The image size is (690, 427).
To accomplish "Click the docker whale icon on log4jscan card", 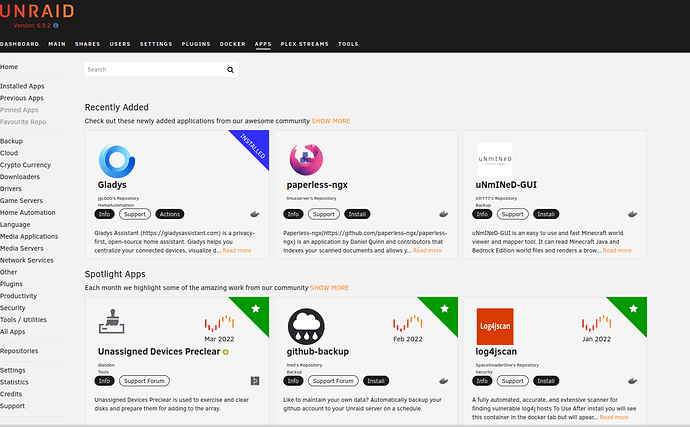I will [x=632, y=381].
